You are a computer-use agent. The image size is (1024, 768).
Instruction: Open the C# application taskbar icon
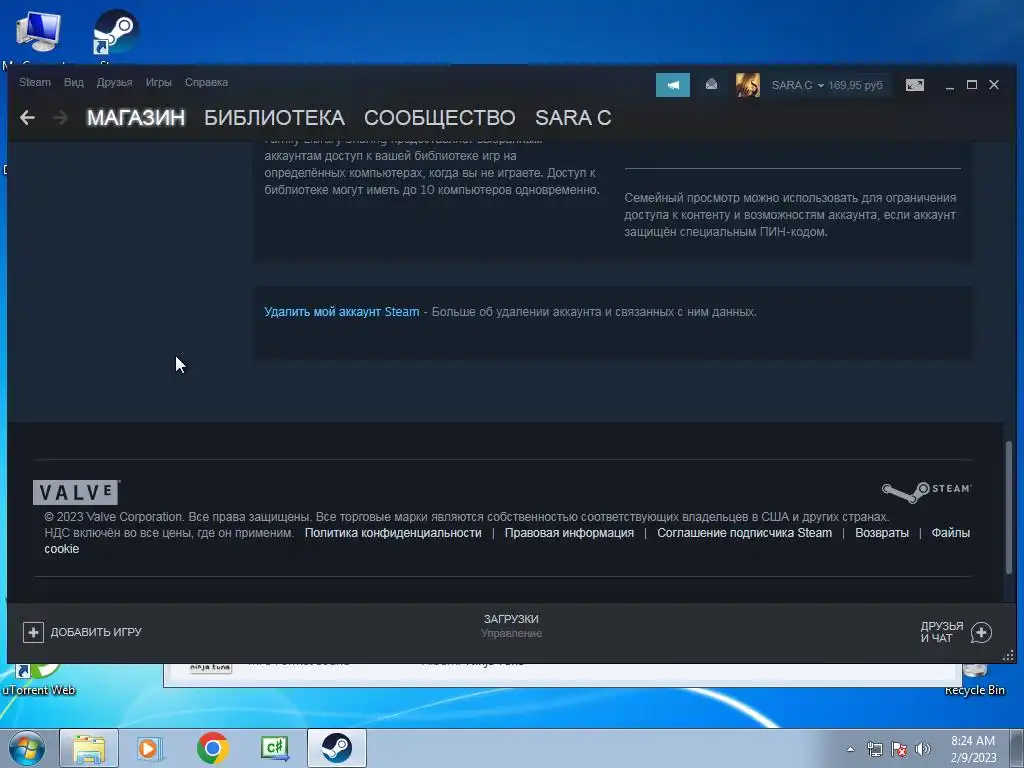point(275,748)
